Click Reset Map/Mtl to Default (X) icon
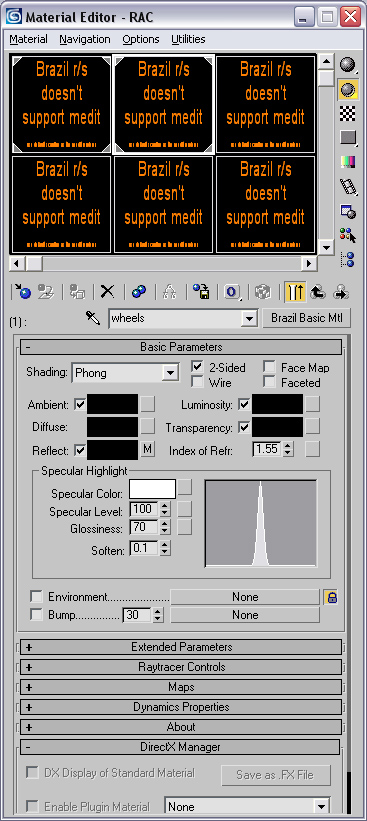367x821 pixels. (x=108, y=292)
